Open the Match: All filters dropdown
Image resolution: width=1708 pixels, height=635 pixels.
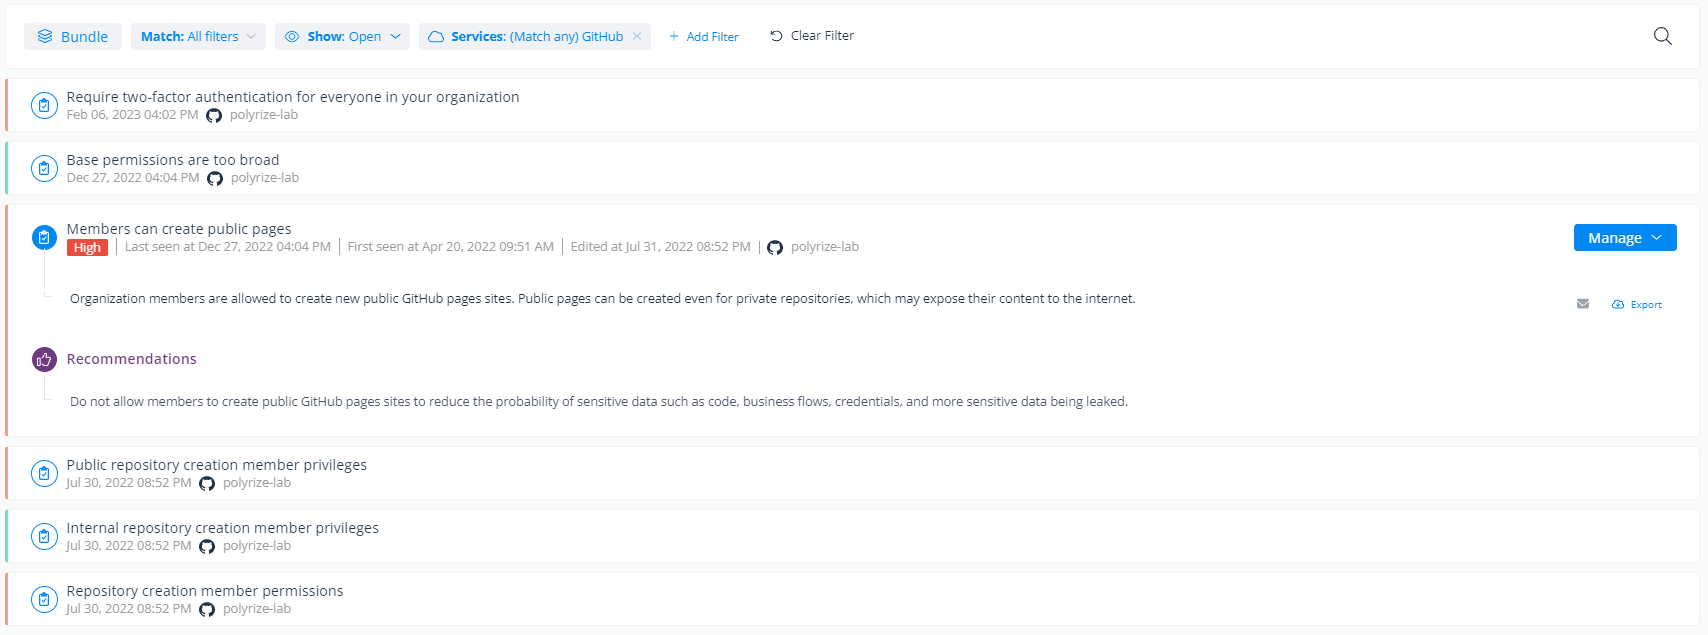(198, 36)
